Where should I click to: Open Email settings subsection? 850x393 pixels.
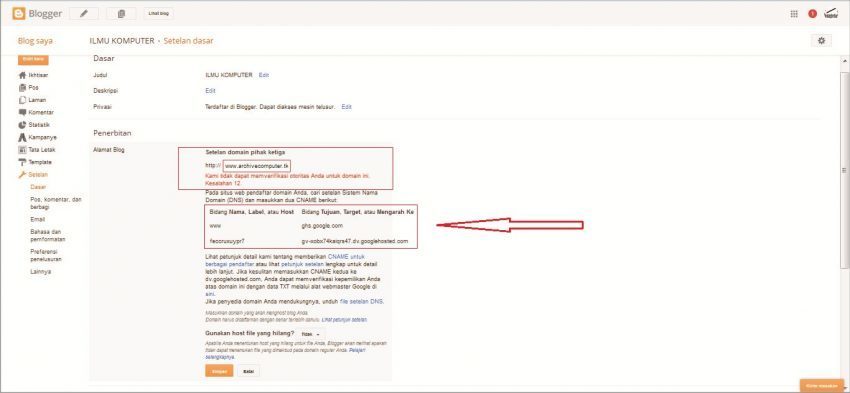(38, 220)
